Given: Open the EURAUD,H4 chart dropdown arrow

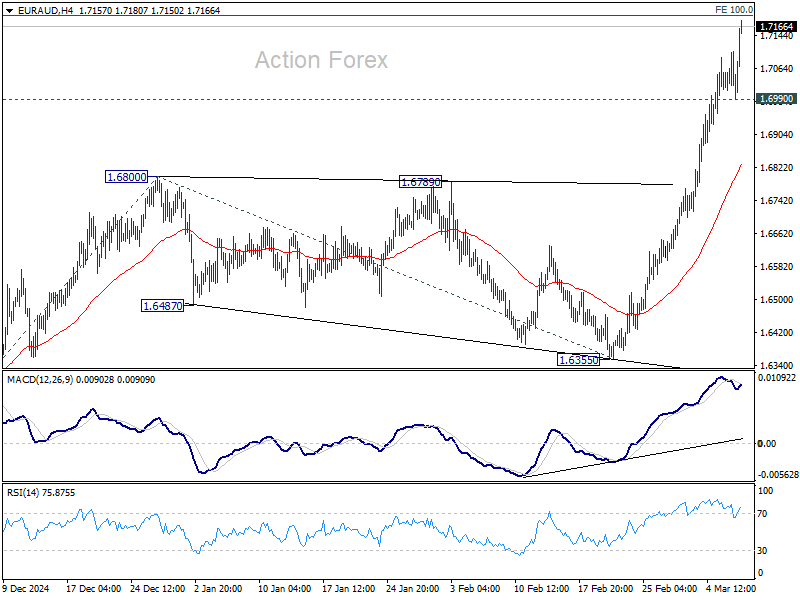Looking at the screenshot, I should coord(9,10).
